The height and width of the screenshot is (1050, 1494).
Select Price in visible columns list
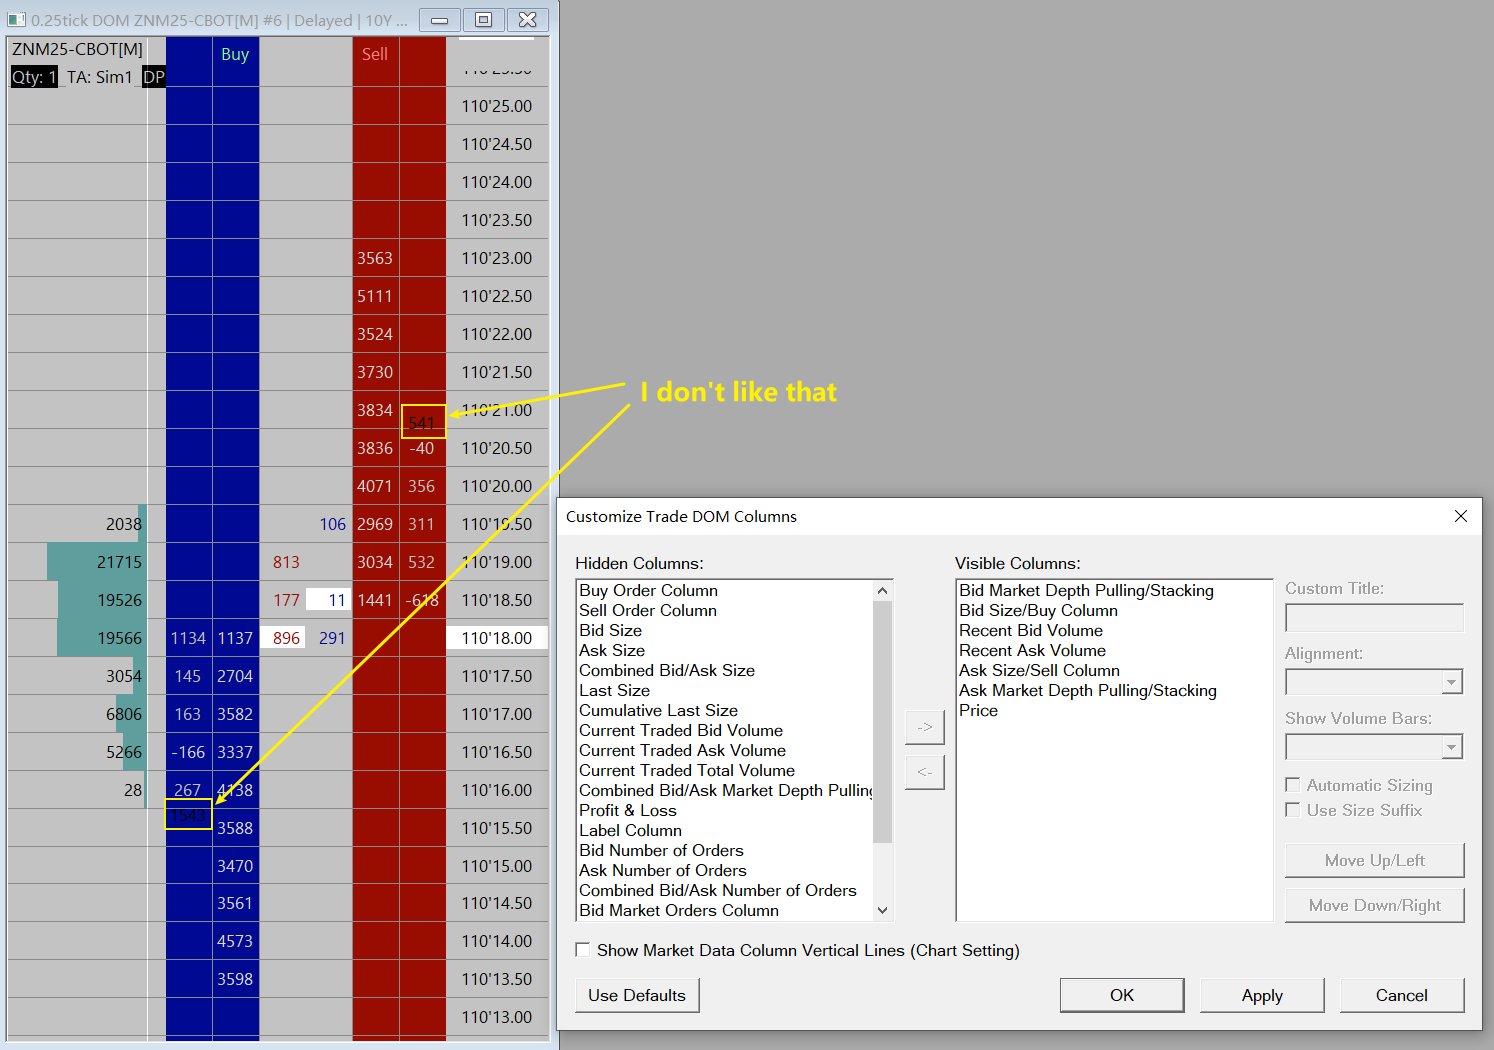[x=978, y=710]
